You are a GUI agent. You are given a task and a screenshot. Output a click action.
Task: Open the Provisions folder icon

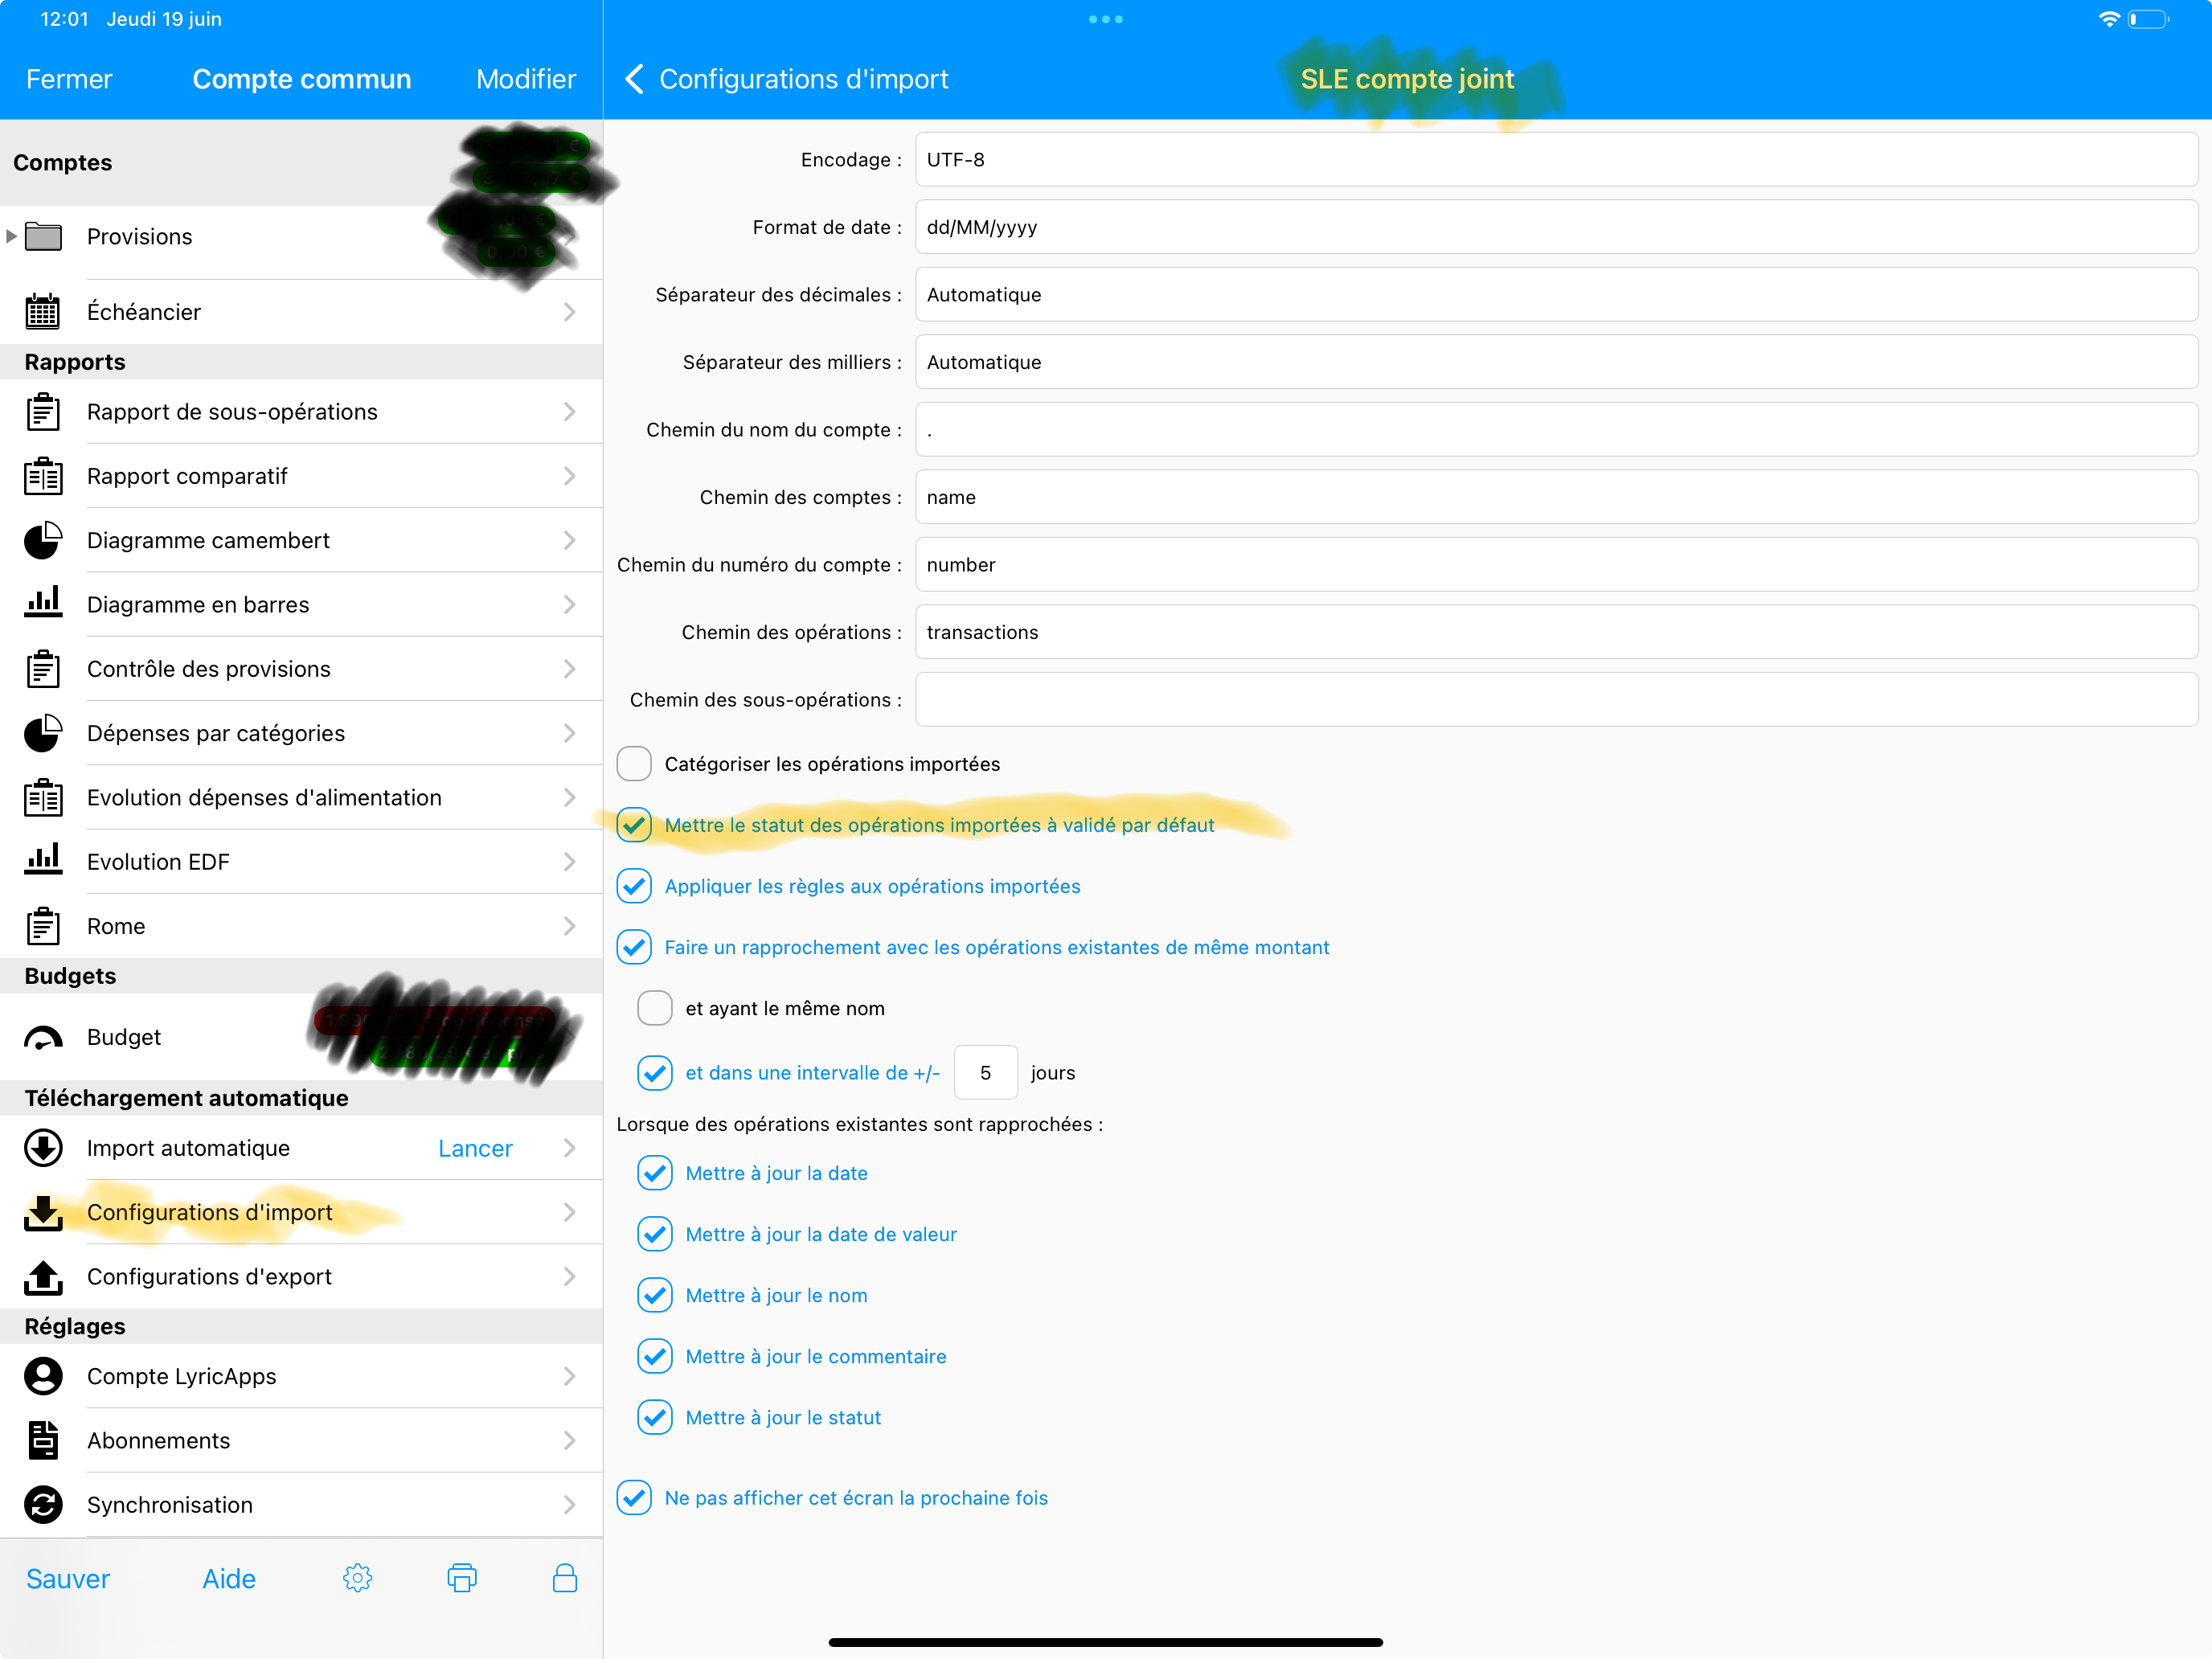tap(43, 237)
